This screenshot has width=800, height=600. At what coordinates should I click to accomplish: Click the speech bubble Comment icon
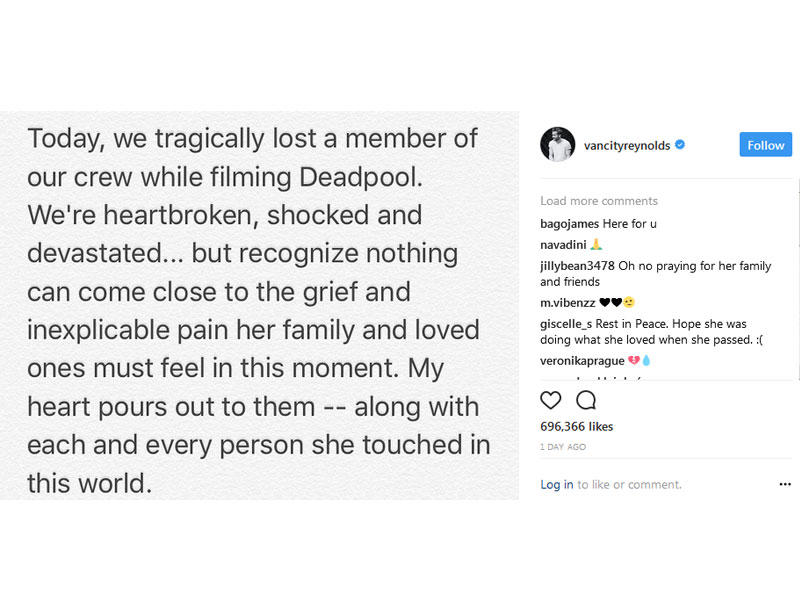point(586,401)
